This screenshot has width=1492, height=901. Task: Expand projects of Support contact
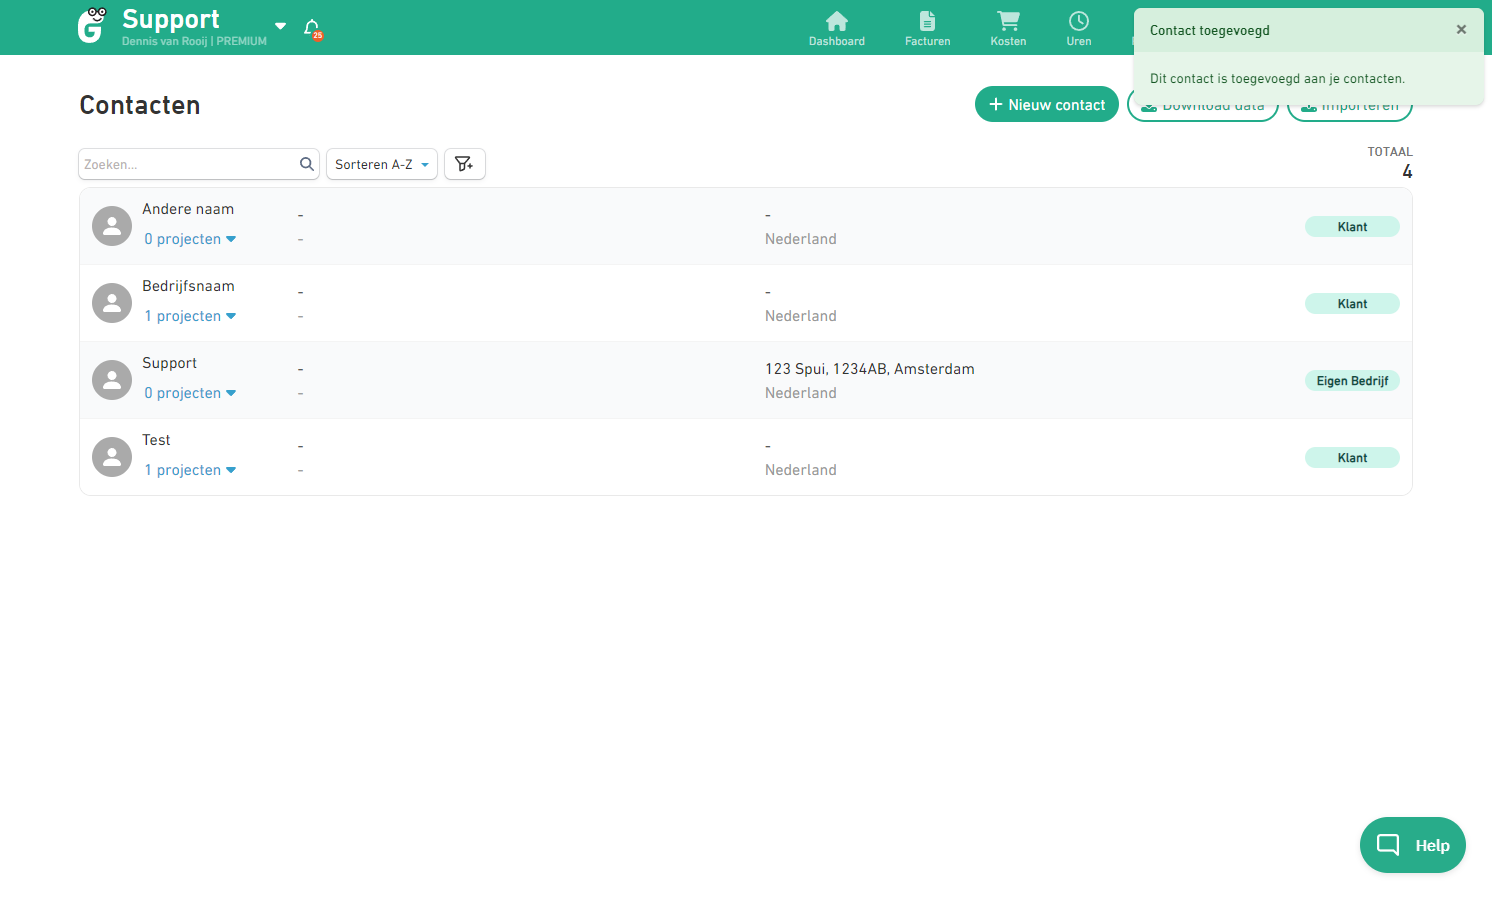[x=190, y=393]
